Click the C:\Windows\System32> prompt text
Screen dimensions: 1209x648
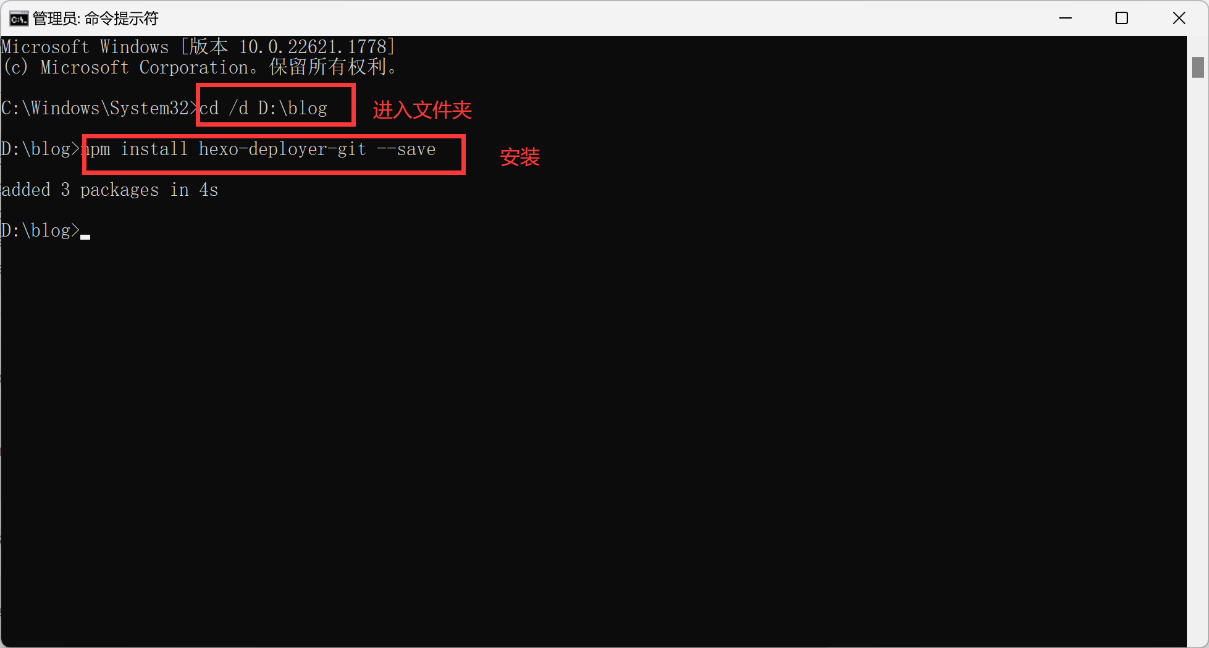tap(100, 108)
